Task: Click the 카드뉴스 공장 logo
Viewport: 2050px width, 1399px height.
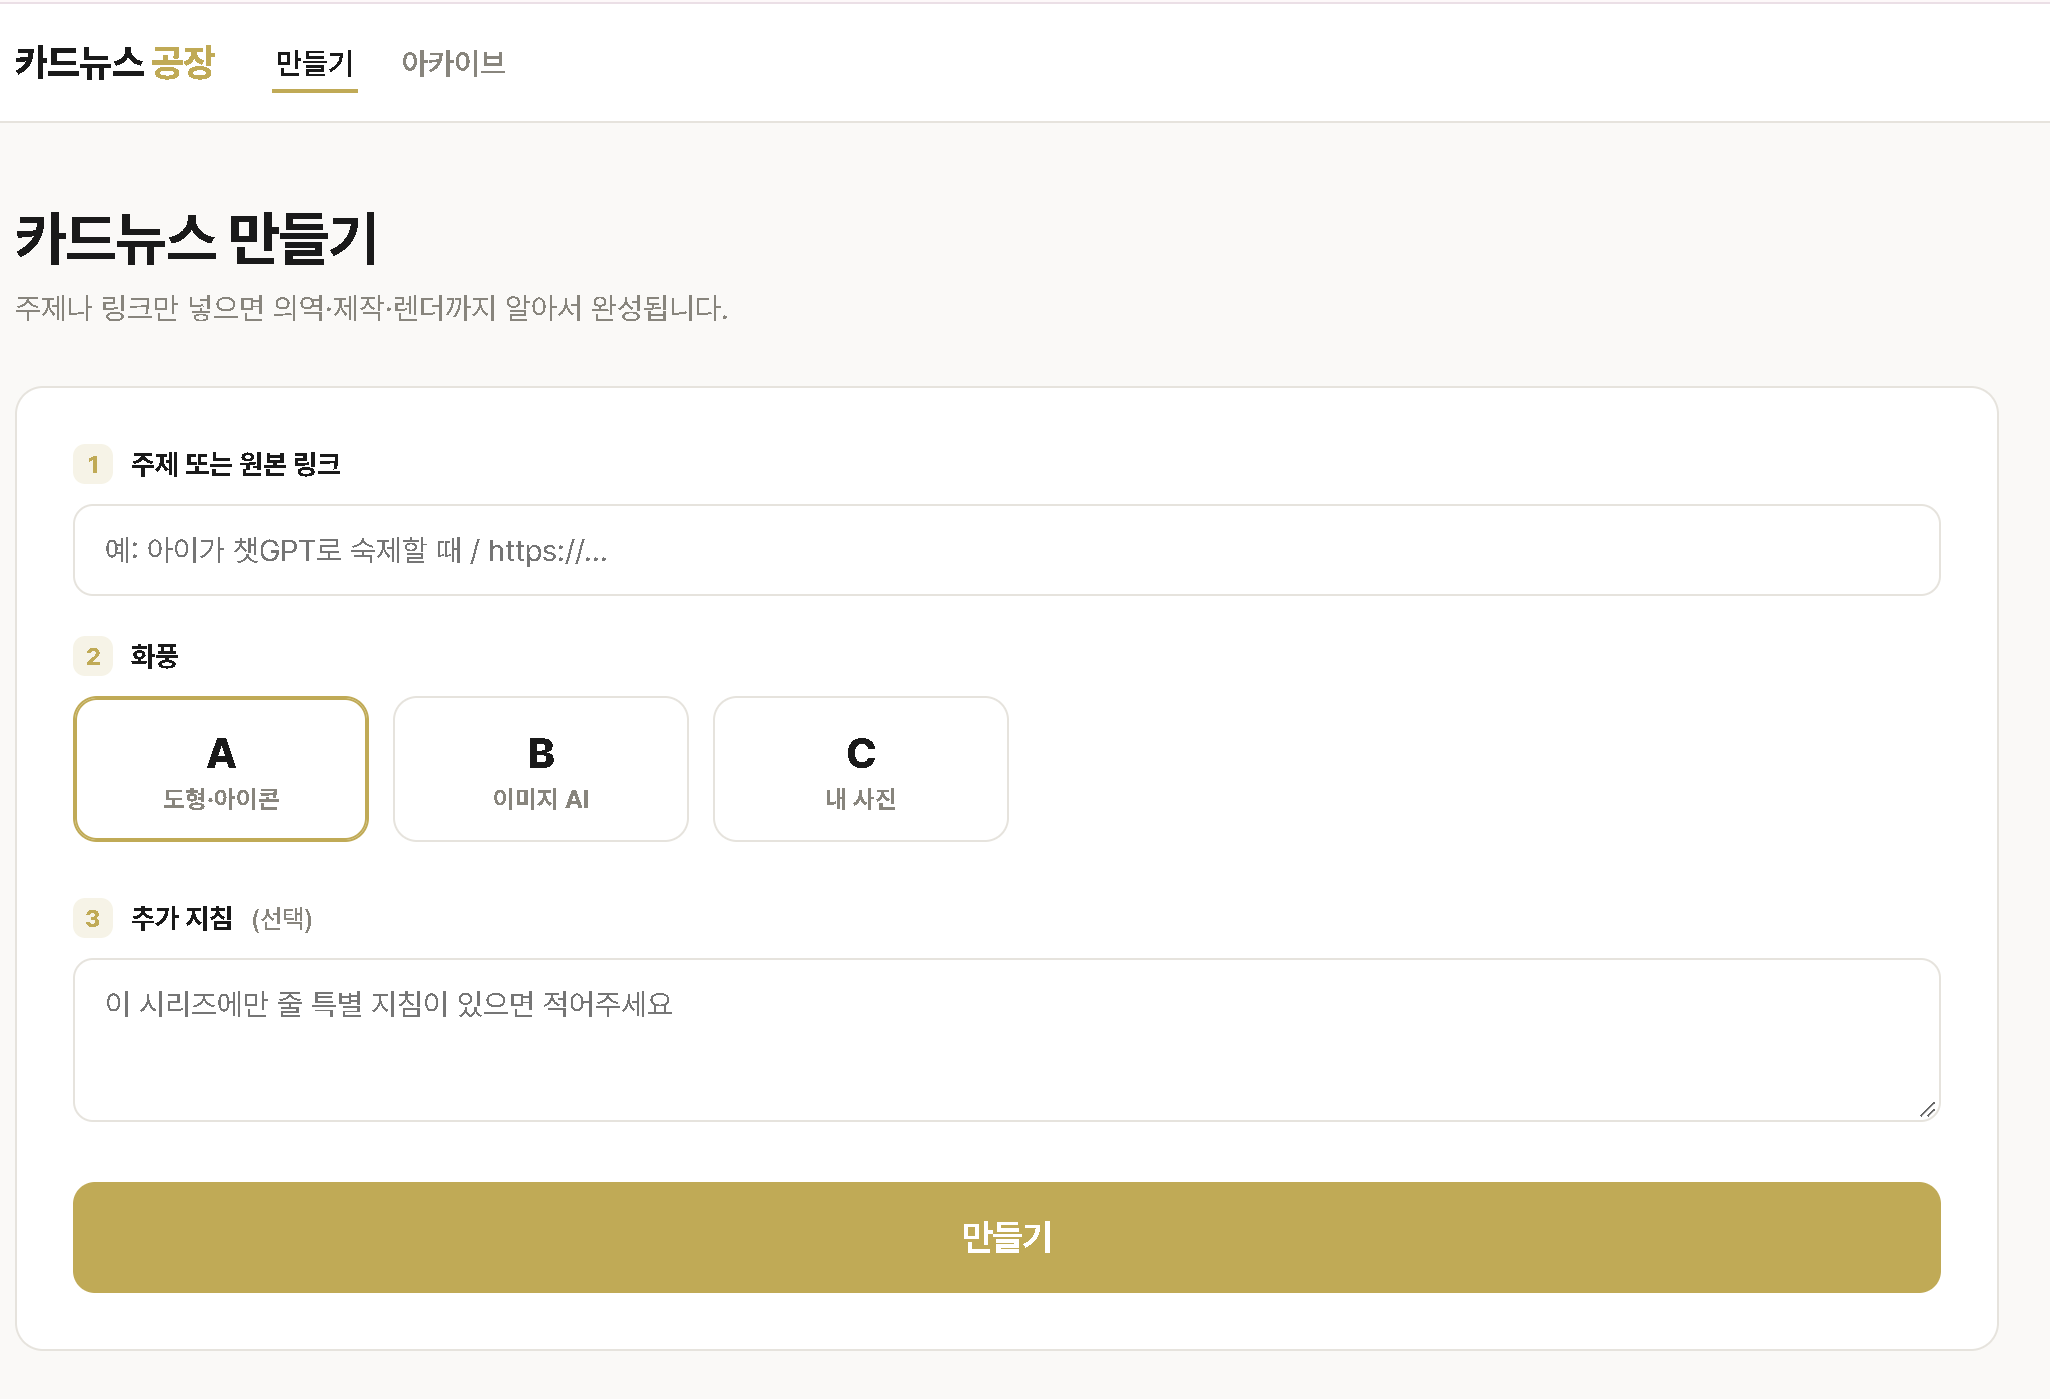Action: tap(115, 63)
